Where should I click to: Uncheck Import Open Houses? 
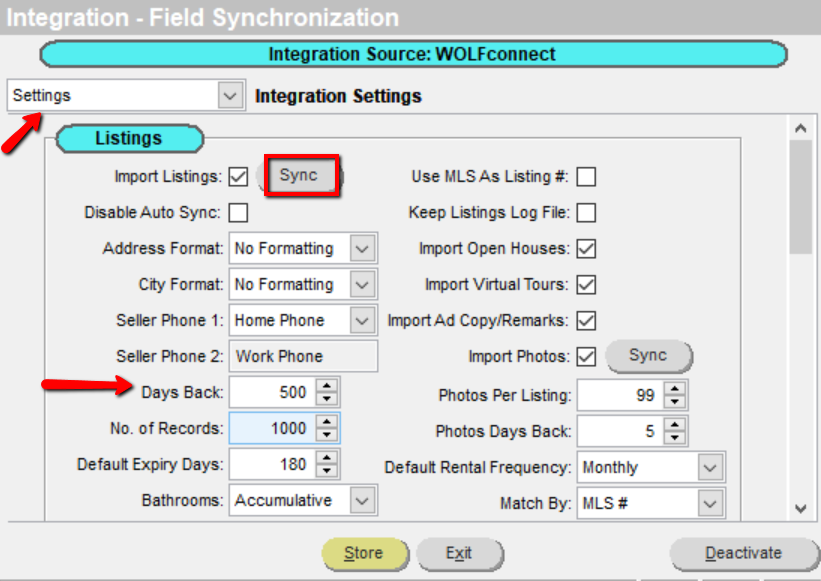click(588, 248)
